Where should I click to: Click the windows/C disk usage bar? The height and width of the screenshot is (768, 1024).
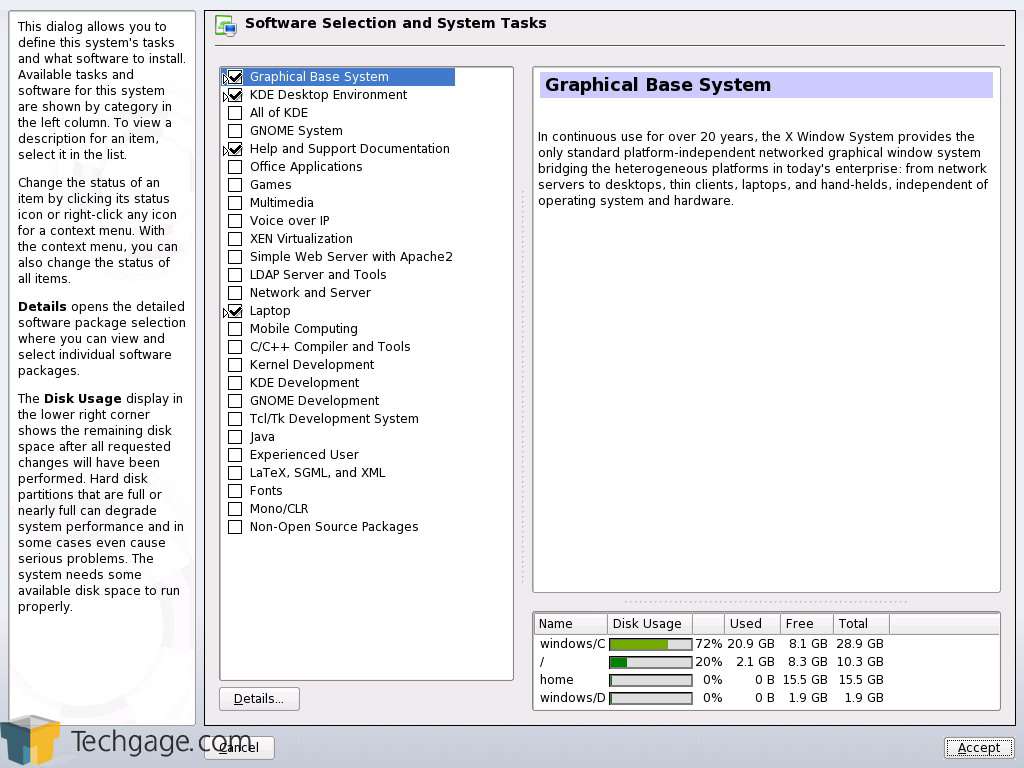[x=650, y=645]
